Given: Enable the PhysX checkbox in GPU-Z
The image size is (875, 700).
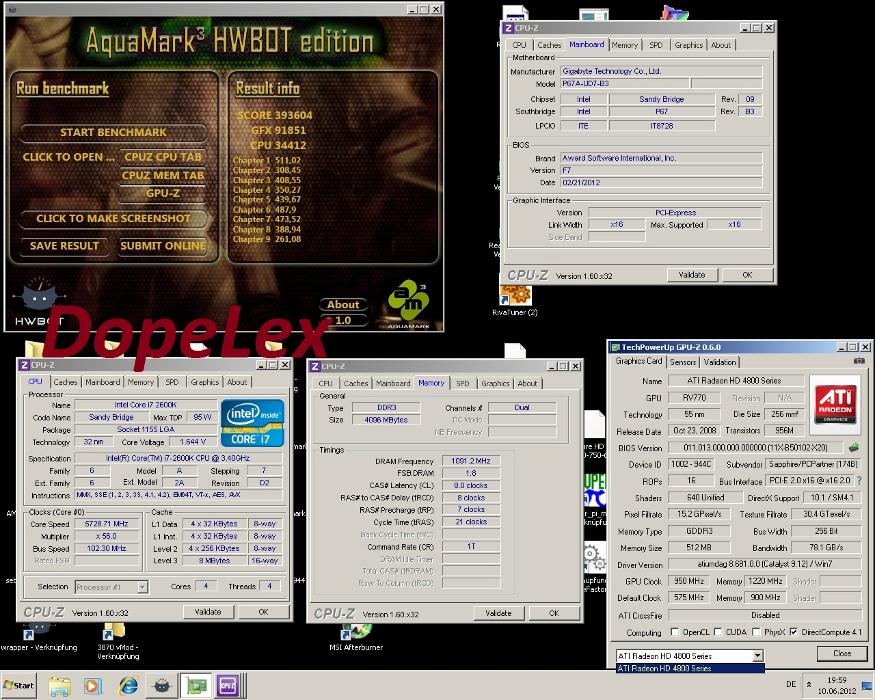Looking at the screenshot, I should click(756, 632).
